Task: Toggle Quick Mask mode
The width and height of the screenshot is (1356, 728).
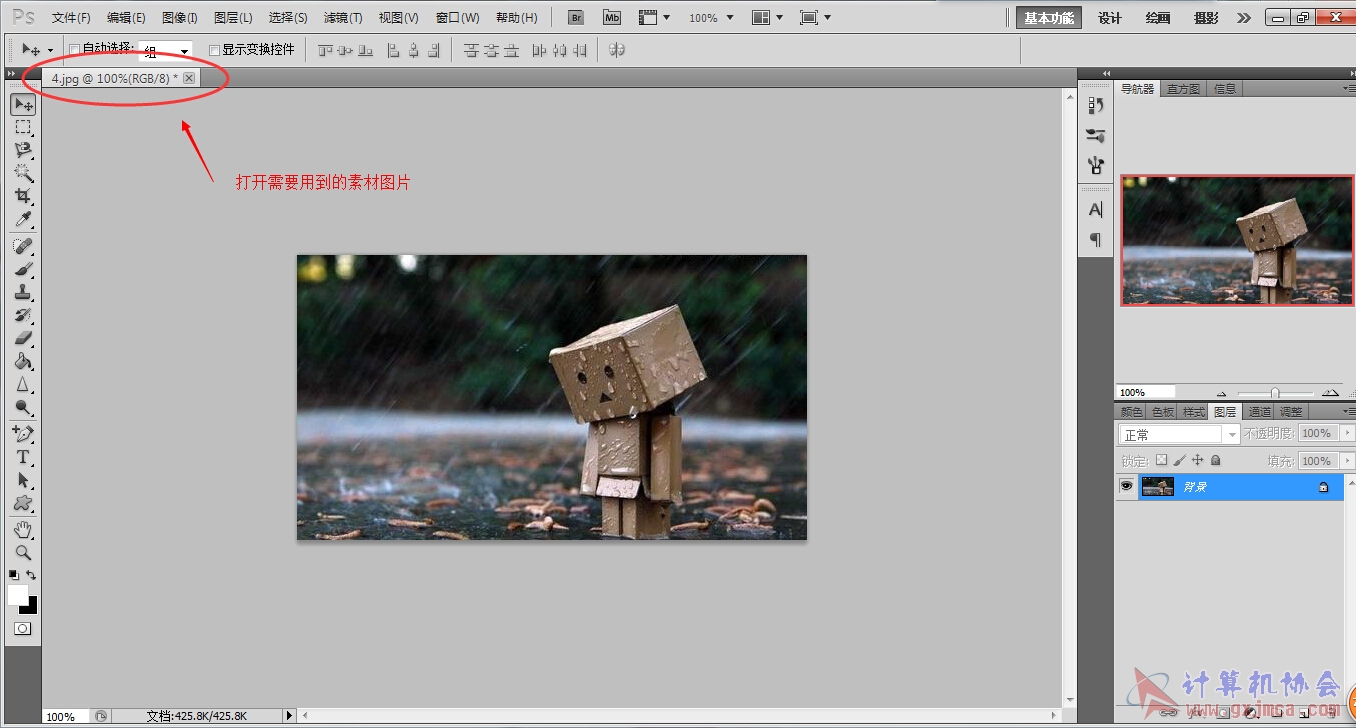Action: point(22,628)
